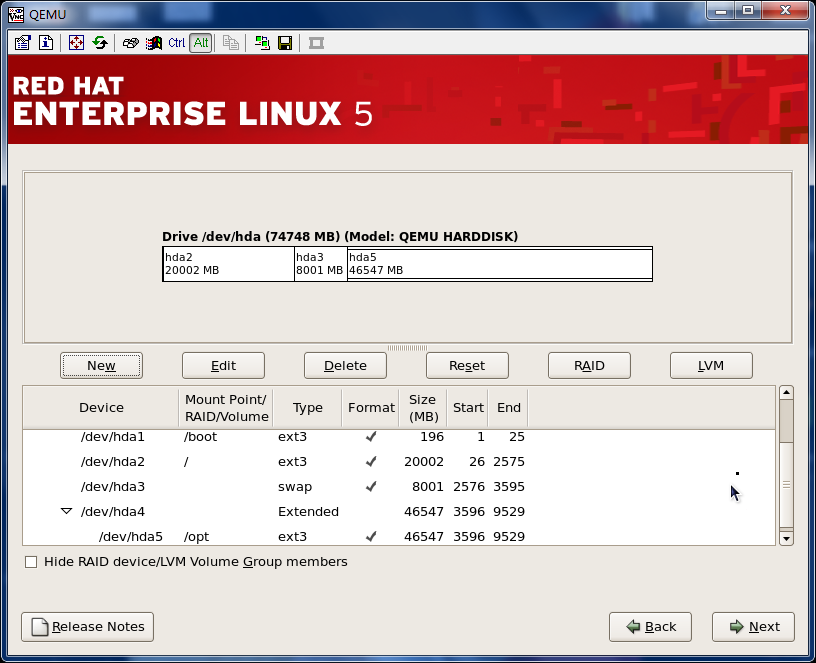Select the /dev/hda3 swap row
The height and width of the screenshot is (663, 816).
tap(399, 487)
